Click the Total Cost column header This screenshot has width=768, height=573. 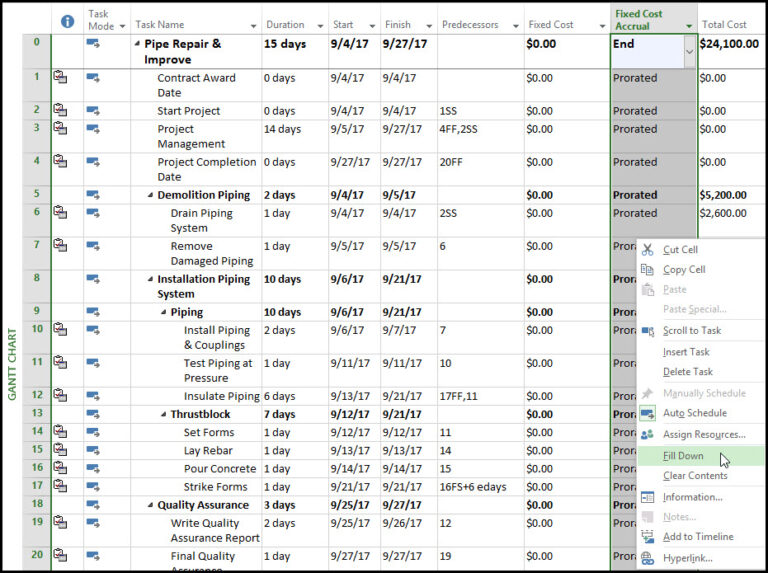[732, 20]
